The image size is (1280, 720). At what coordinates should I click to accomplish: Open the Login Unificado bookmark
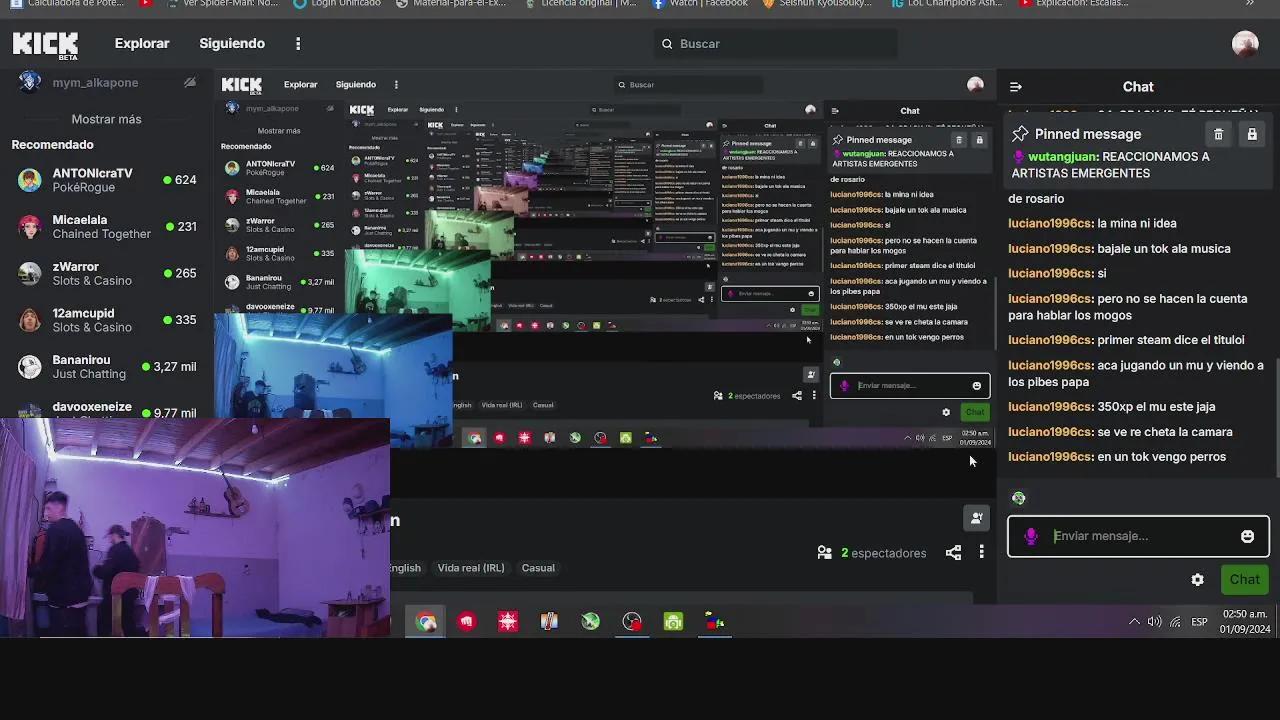pos(338,4)
